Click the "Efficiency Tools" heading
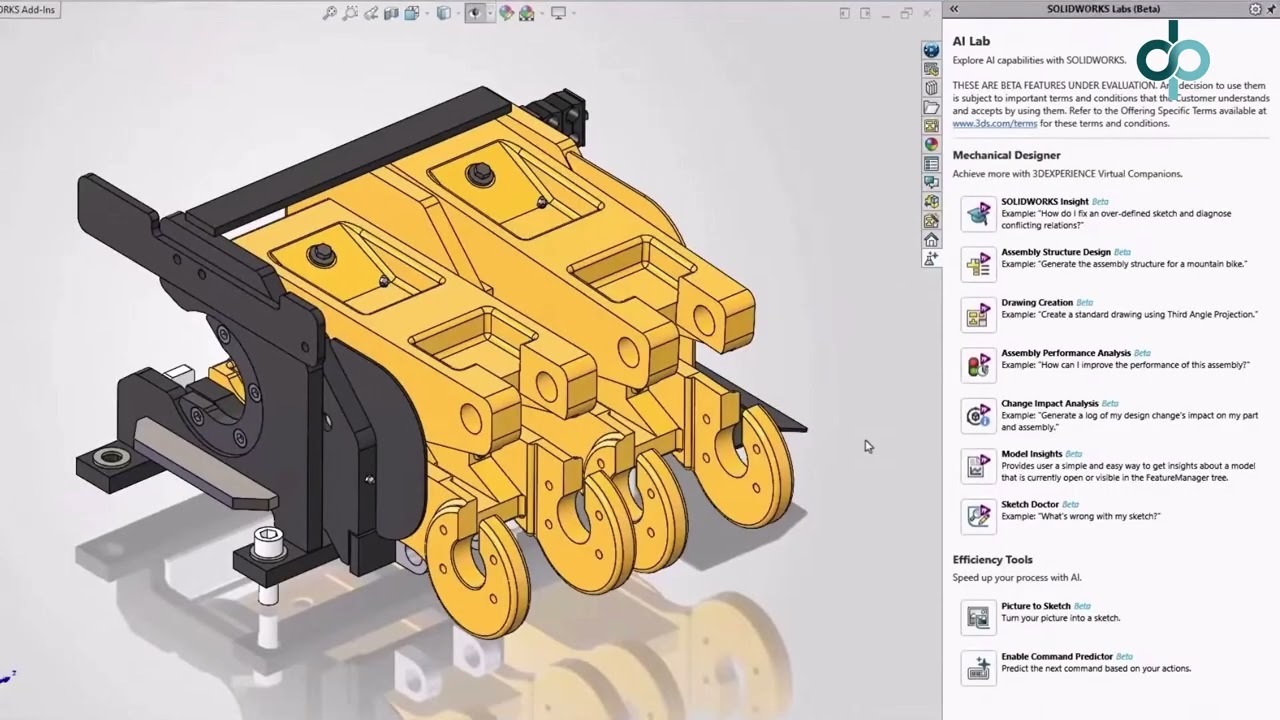 (992, 559)
